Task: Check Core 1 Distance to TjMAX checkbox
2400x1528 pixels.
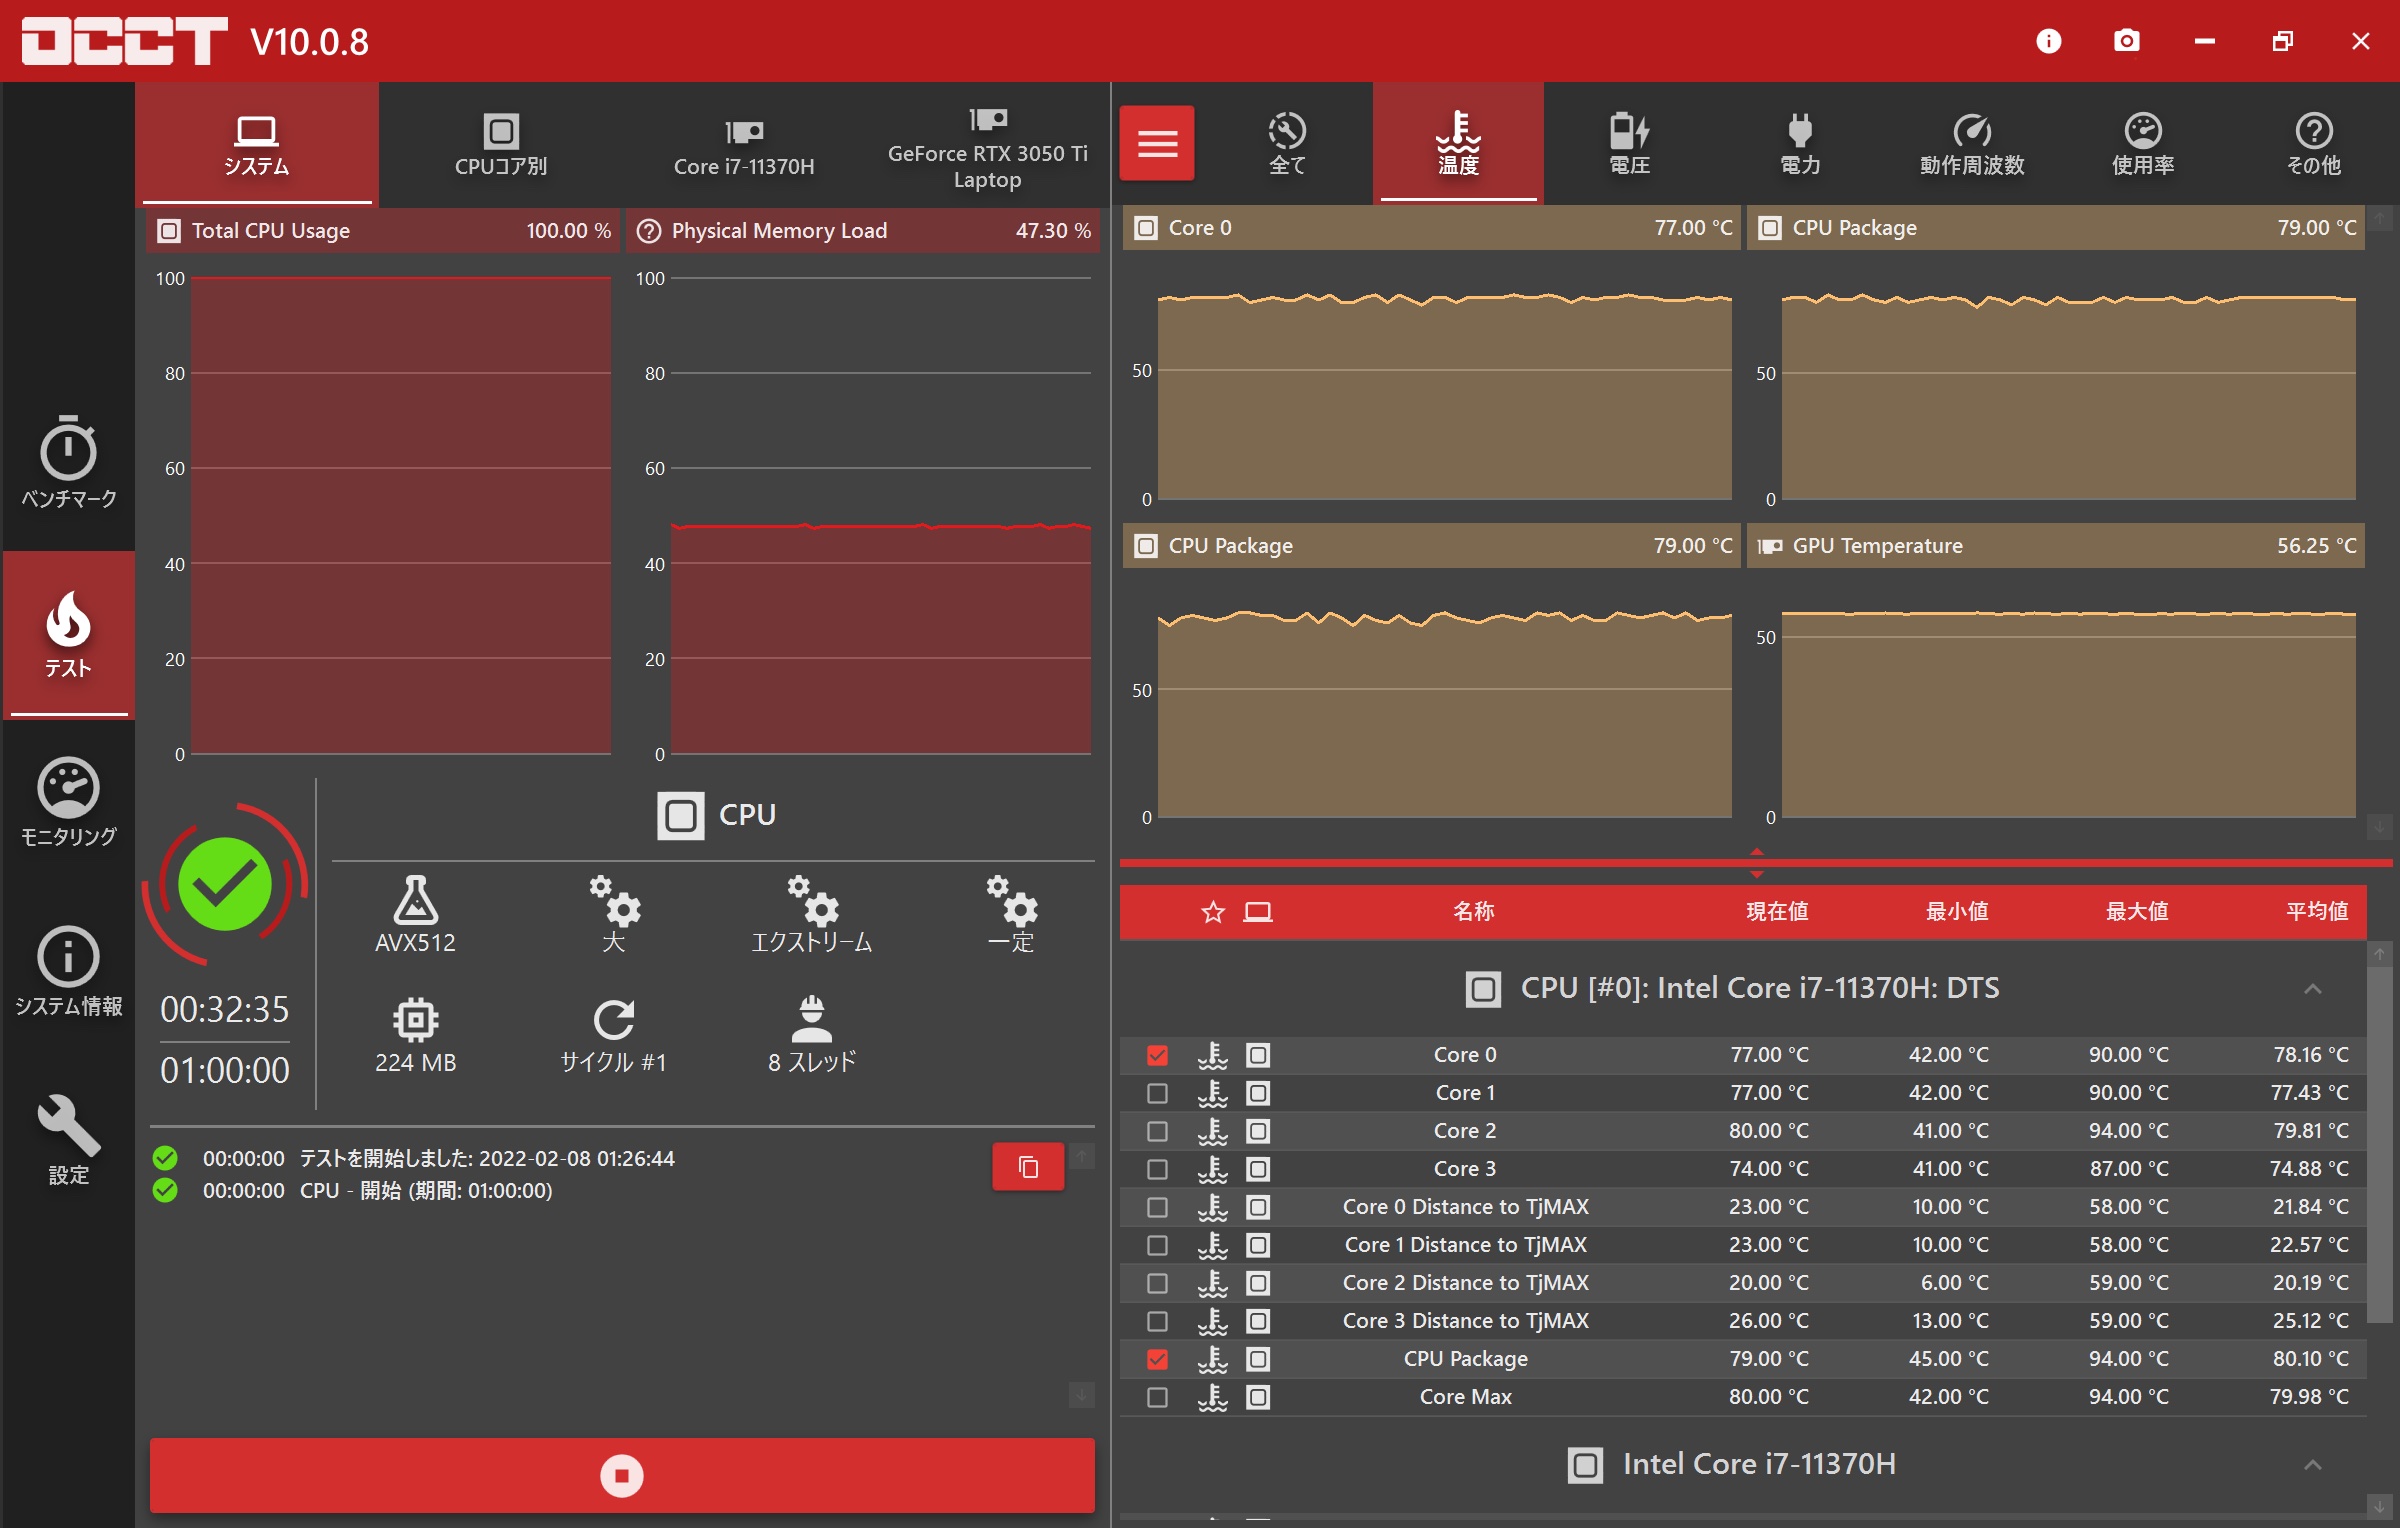Action: tap(1157, 1245)
